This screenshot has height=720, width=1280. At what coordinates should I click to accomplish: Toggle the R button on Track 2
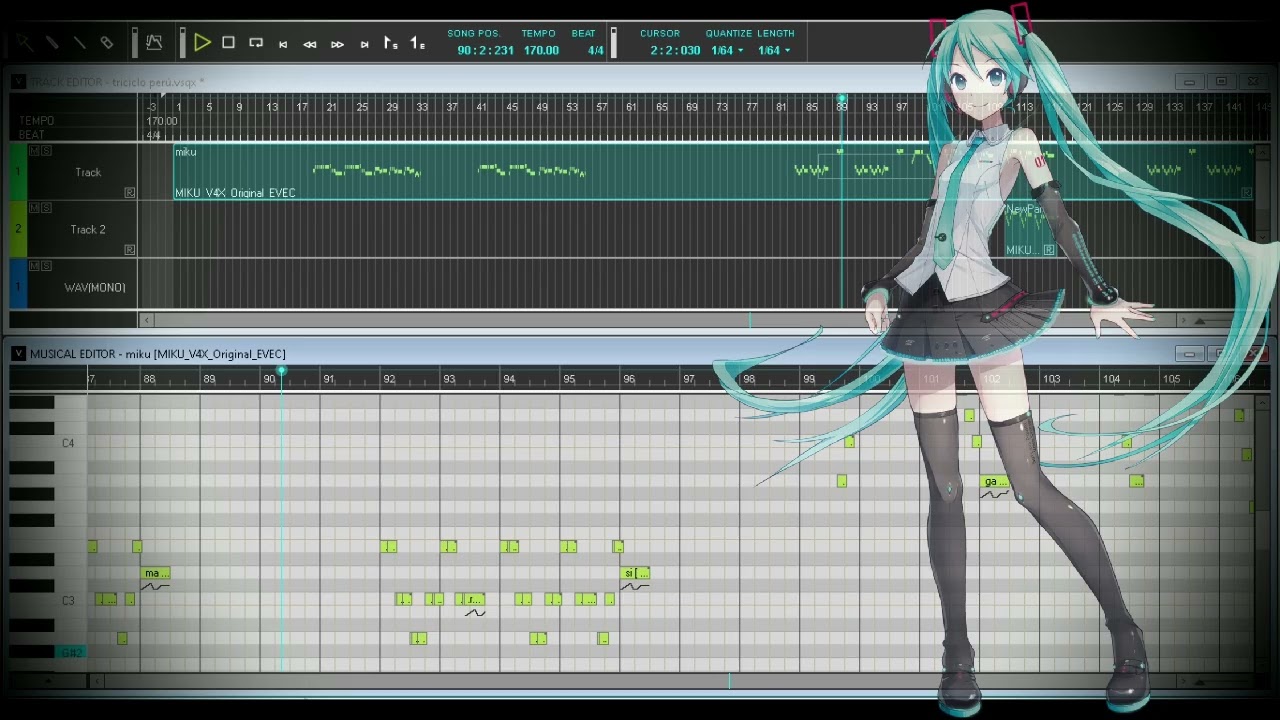129,249
